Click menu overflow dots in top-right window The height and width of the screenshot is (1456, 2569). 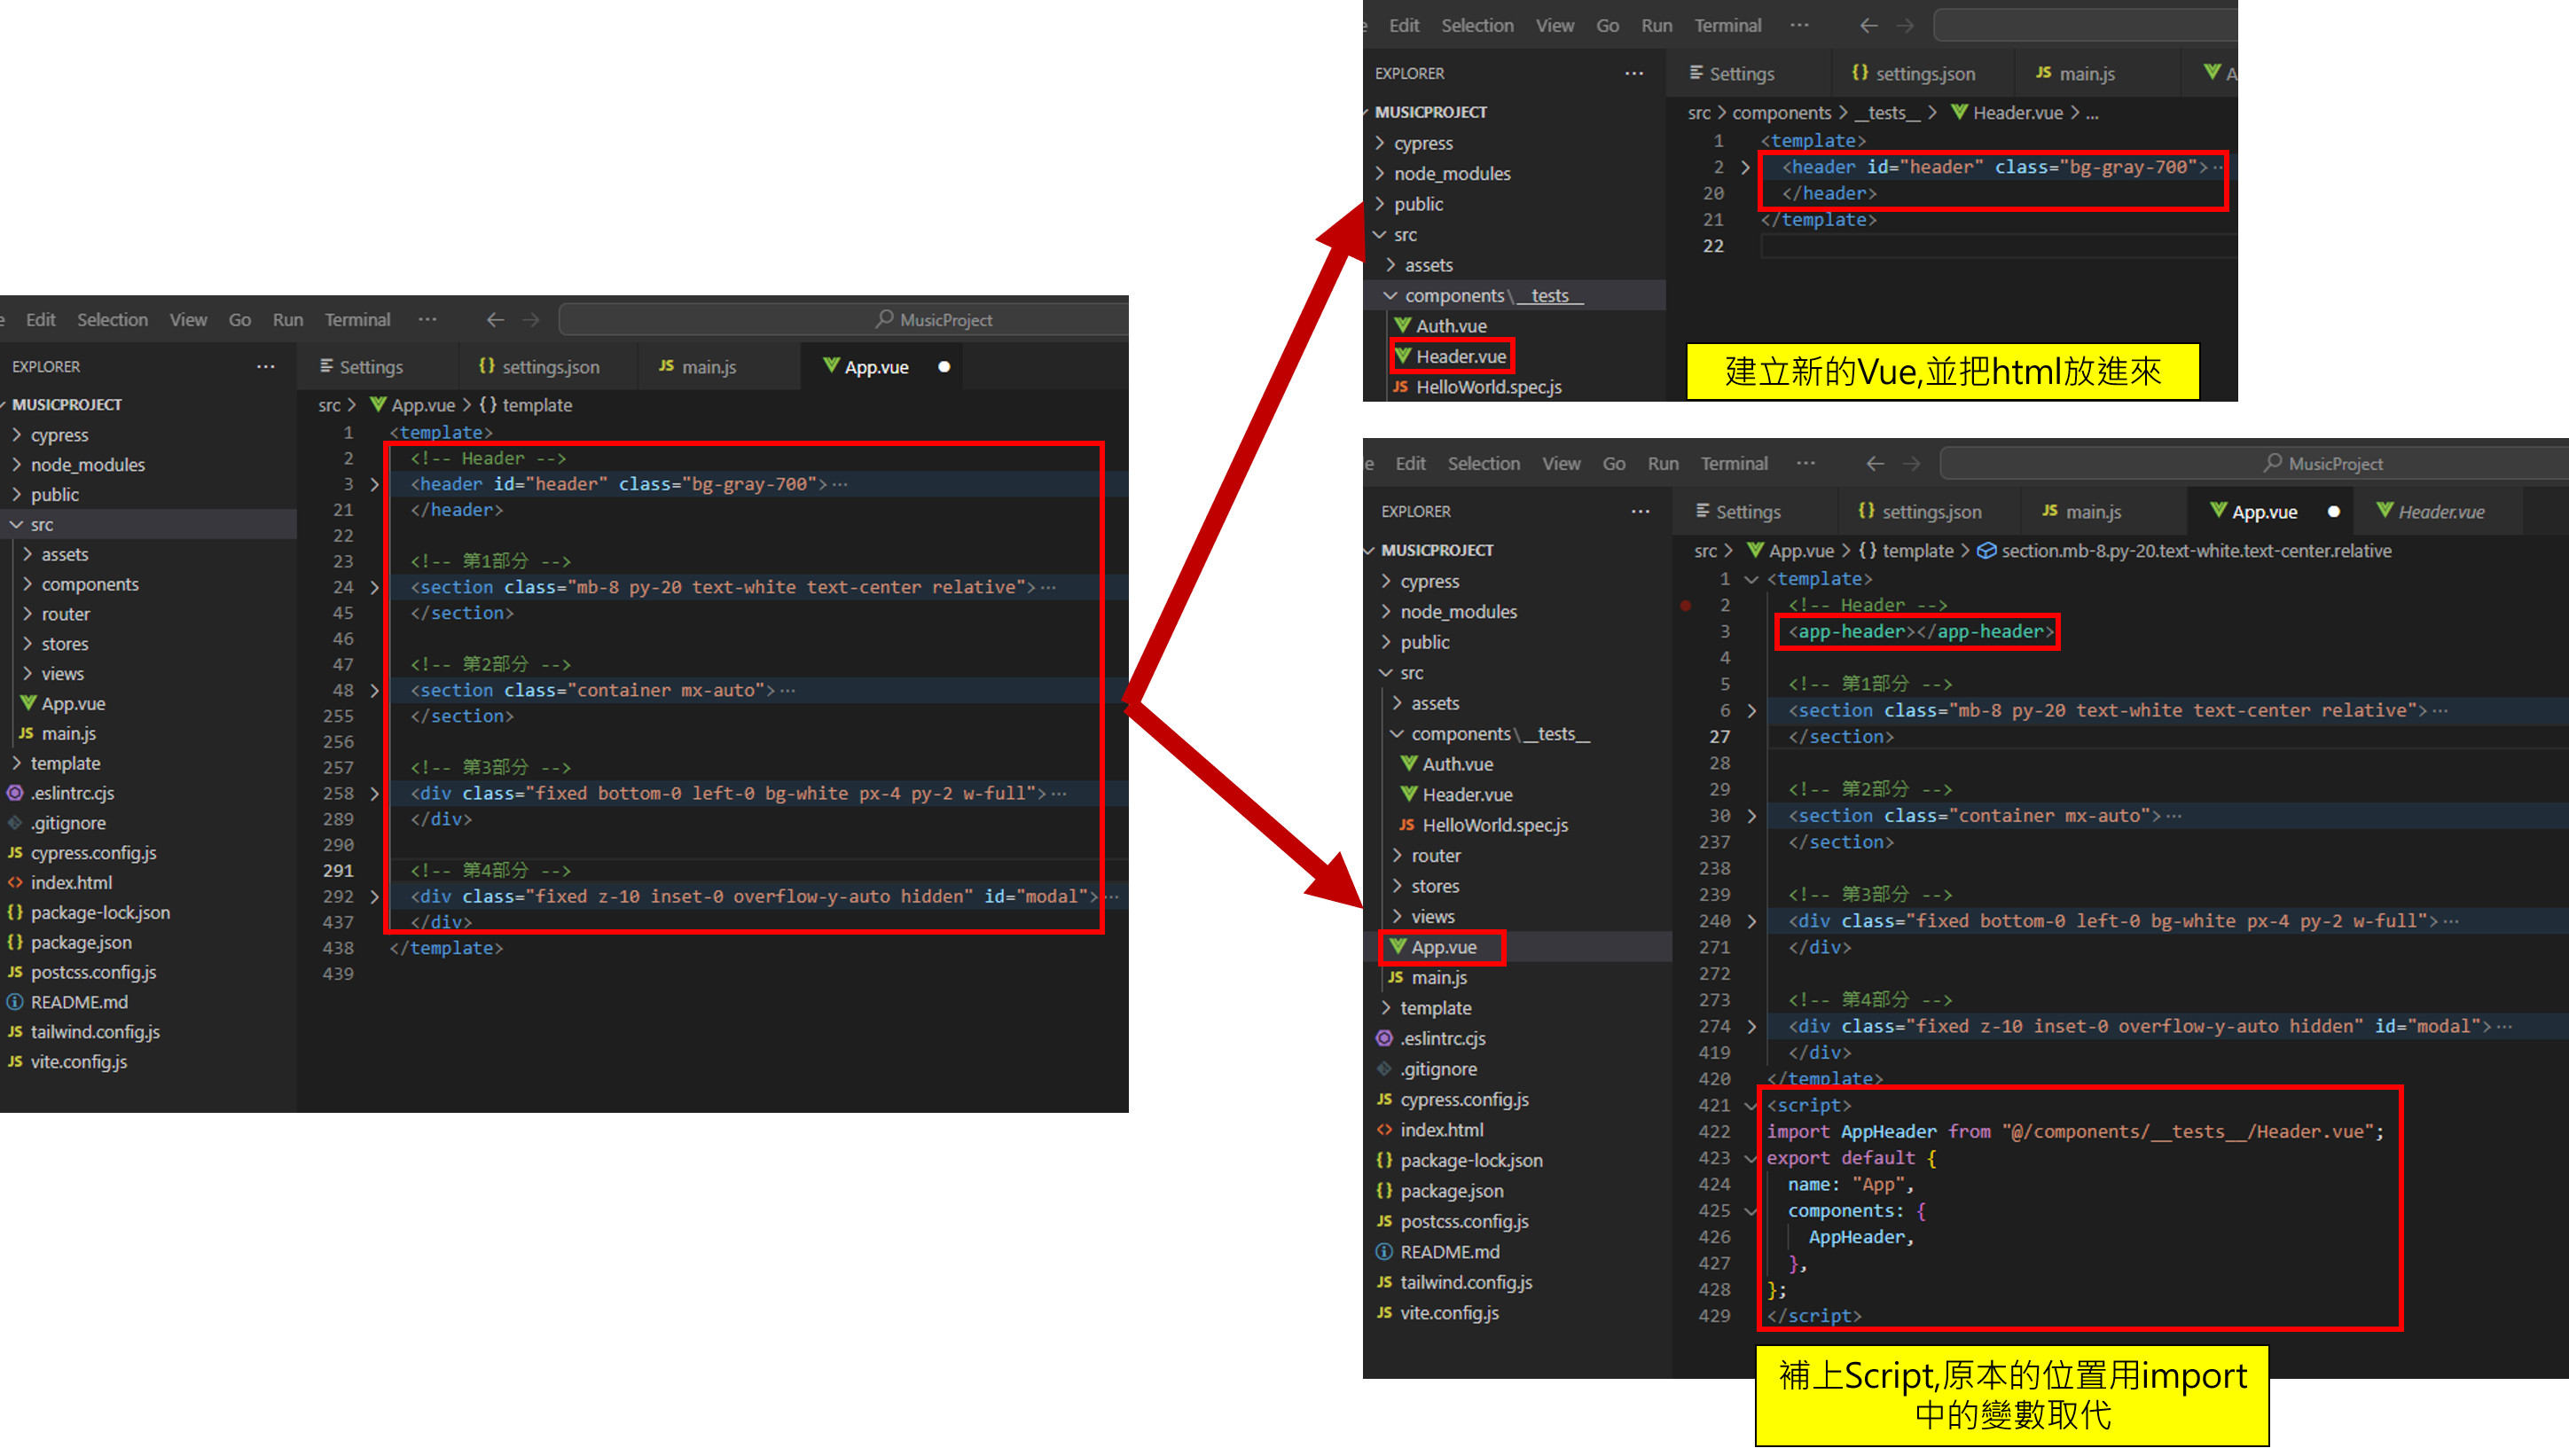pyautogui.click(x=1800, y=26)
